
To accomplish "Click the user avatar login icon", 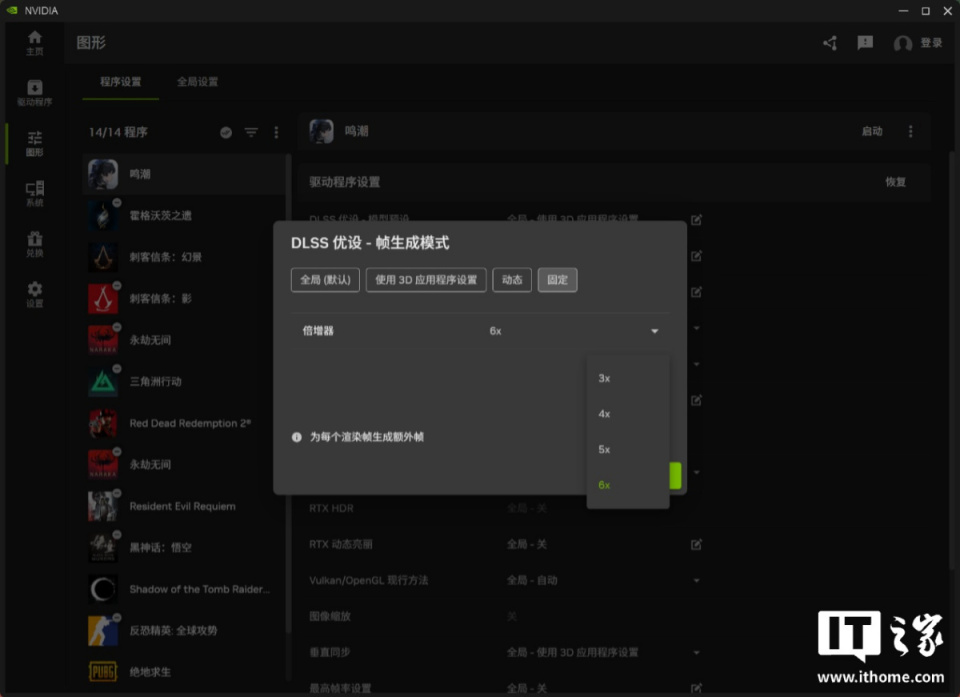I will point(902,43).
